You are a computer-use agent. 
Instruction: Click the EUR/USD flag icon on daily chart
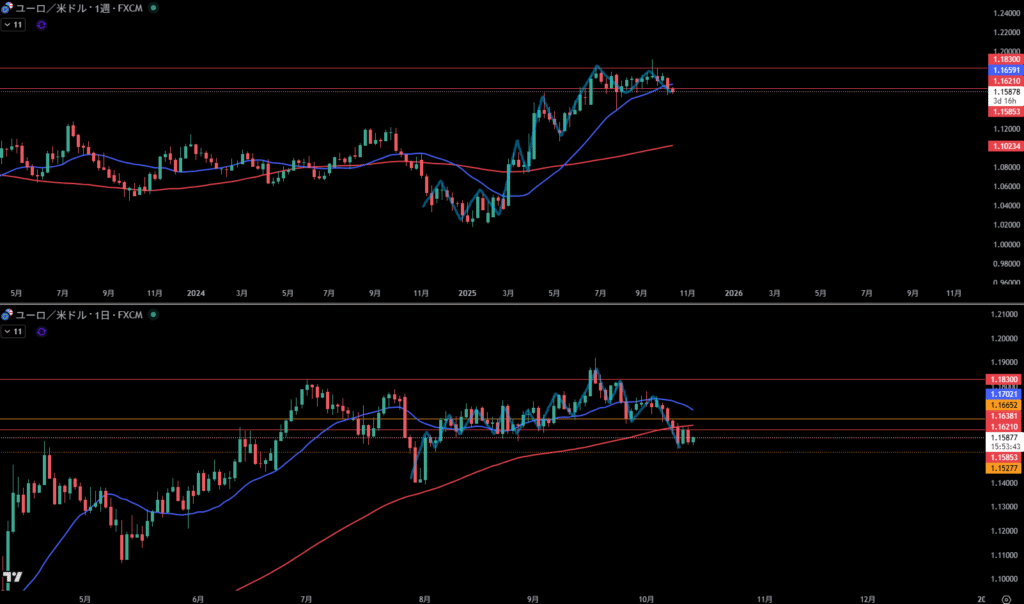7,314
